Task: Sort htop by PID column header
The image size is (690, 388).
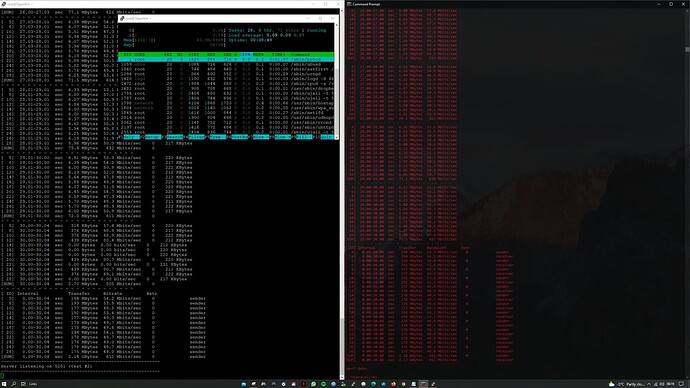Action: point(127,55)
